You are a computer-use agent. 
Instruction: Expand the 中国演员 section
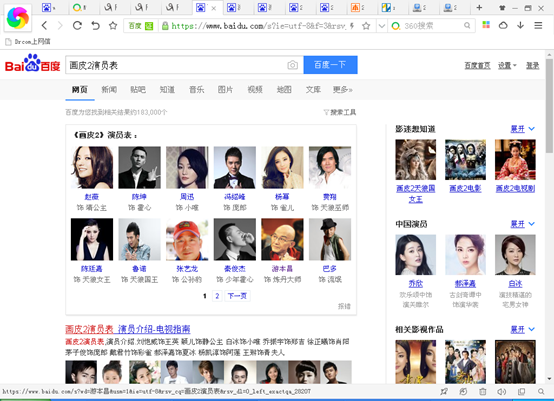tap(523, 224)
